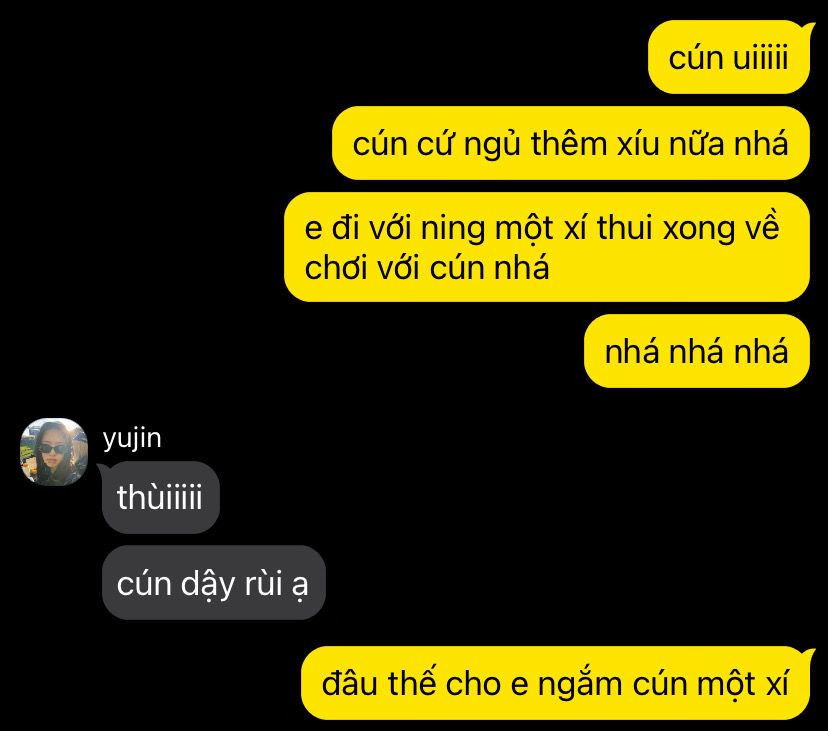Tap the two-line message starting 'e đi với ning'
This screenshot has height=731, width=828.
point(547,247)
